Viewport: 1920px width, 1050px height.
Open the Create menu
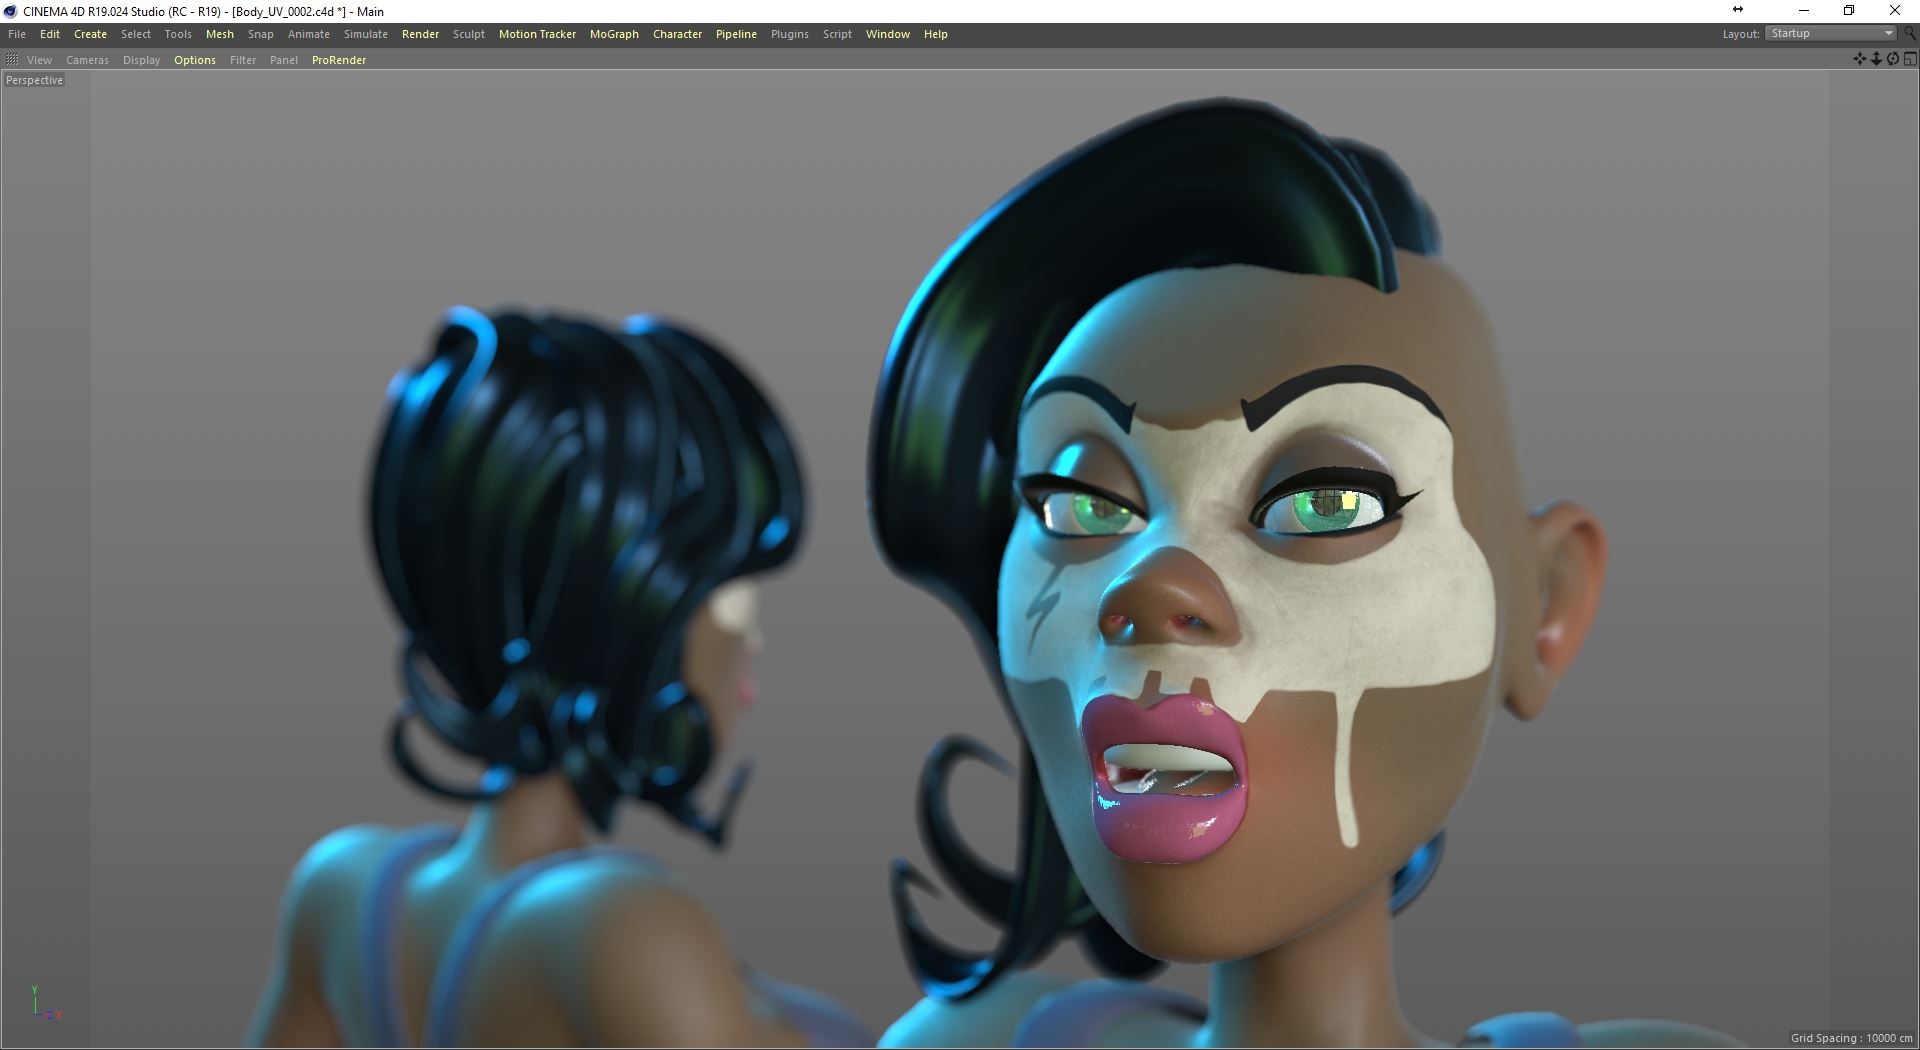click(x=90, y=34)
